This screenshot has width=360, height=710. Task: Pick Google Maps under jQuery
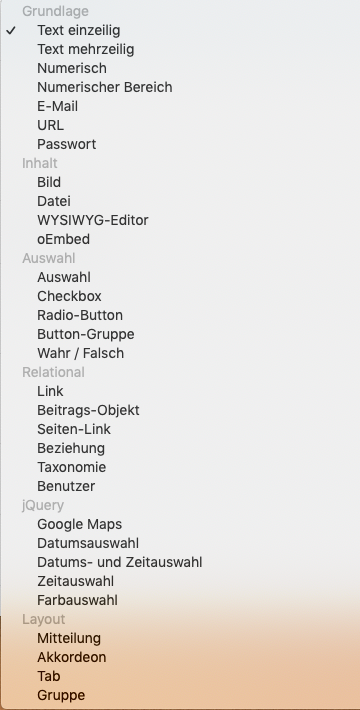click(x=180, y=525)
